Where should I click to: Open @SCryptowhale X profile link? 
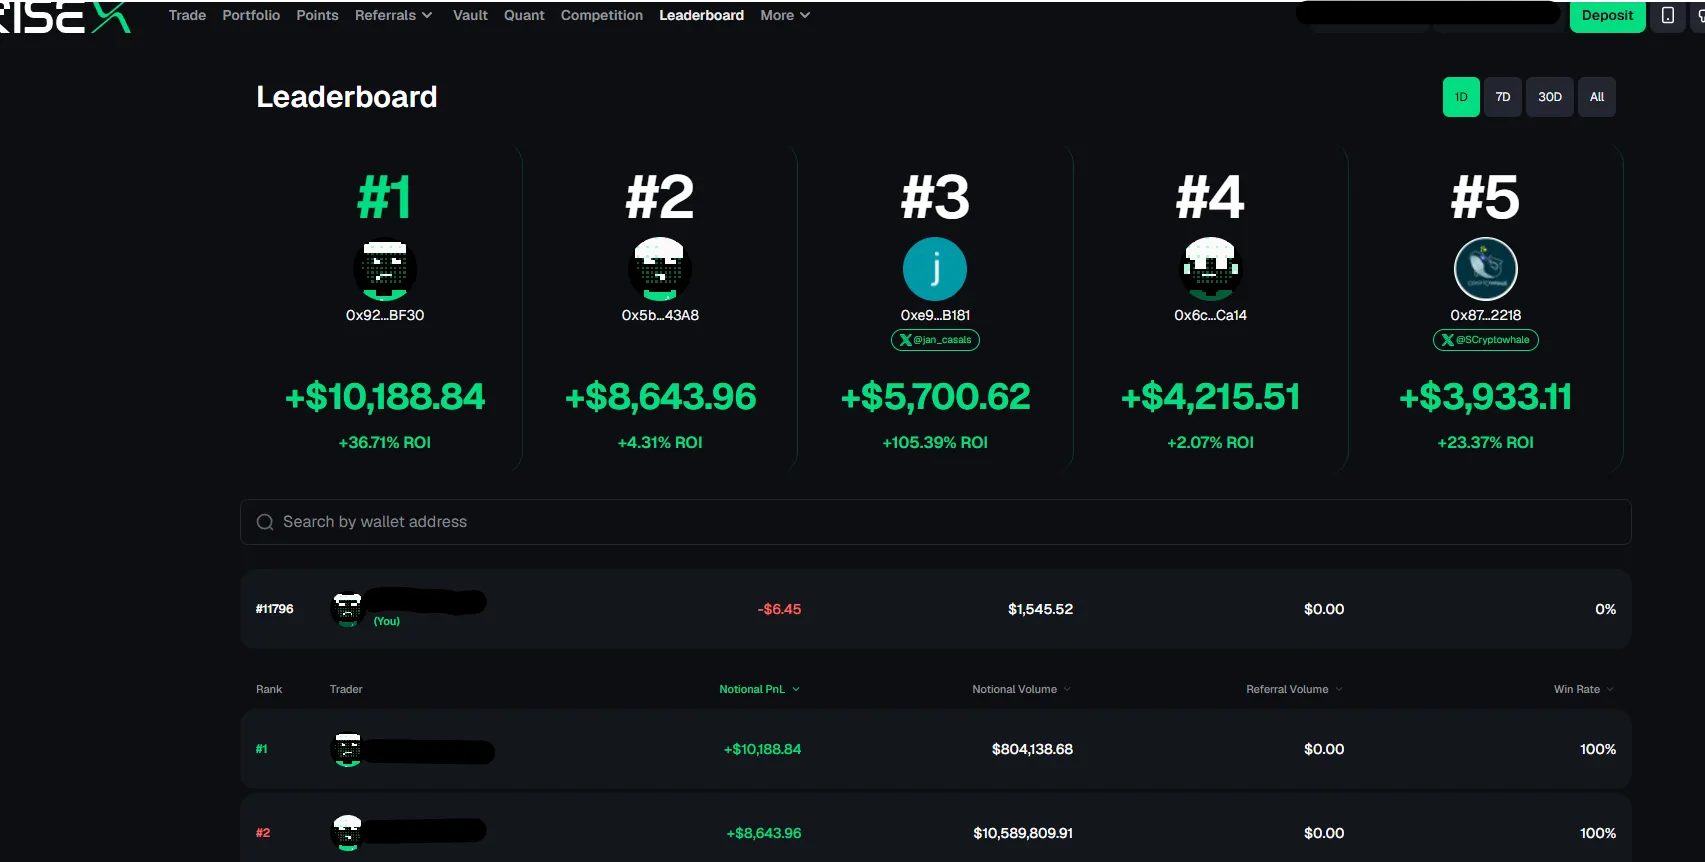(1485, 340)
